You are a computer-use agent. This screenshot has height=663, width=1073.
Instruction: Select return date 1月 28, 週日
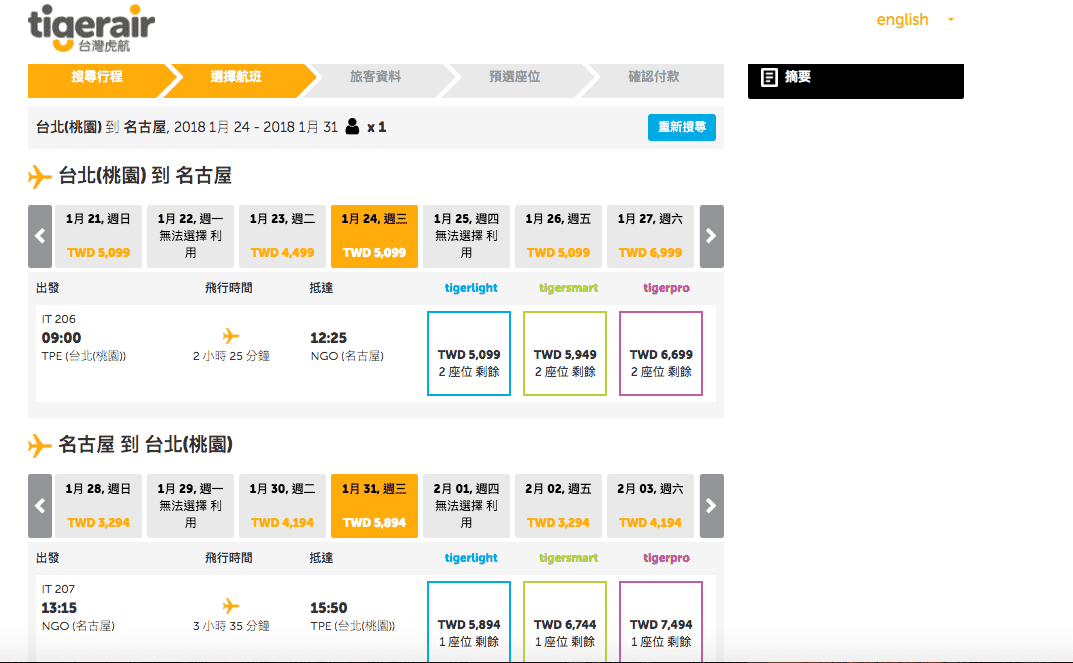(x=99, y=506)
